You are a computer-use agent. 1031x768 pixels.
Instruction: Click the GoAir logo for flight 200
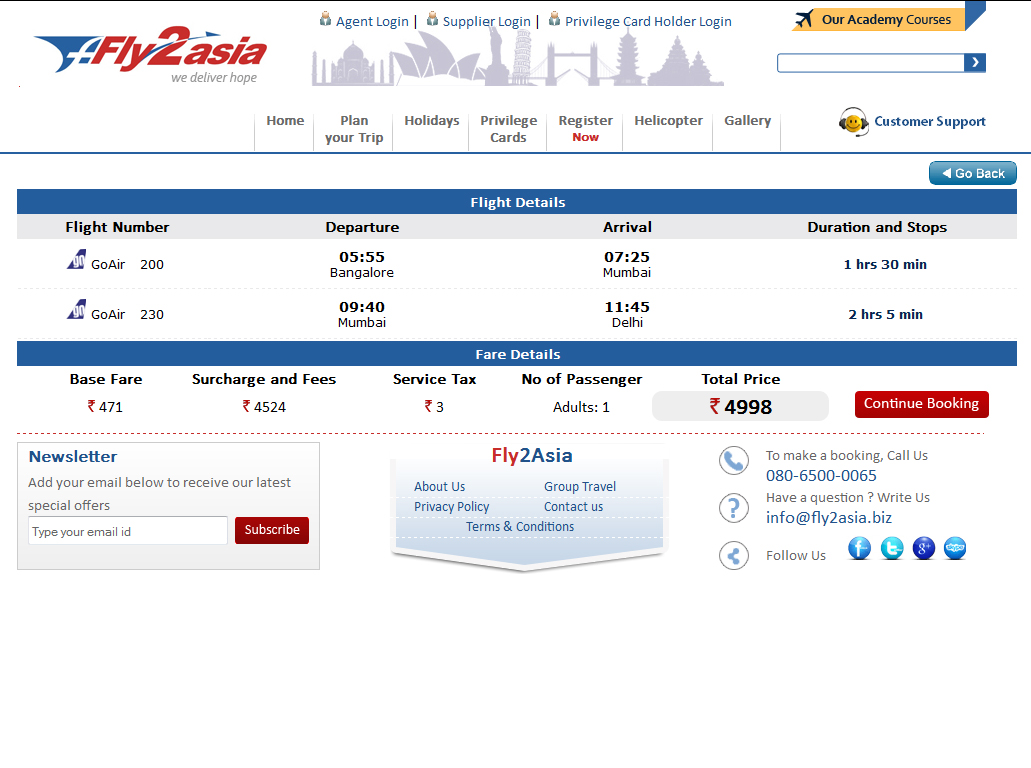point(76,260)
